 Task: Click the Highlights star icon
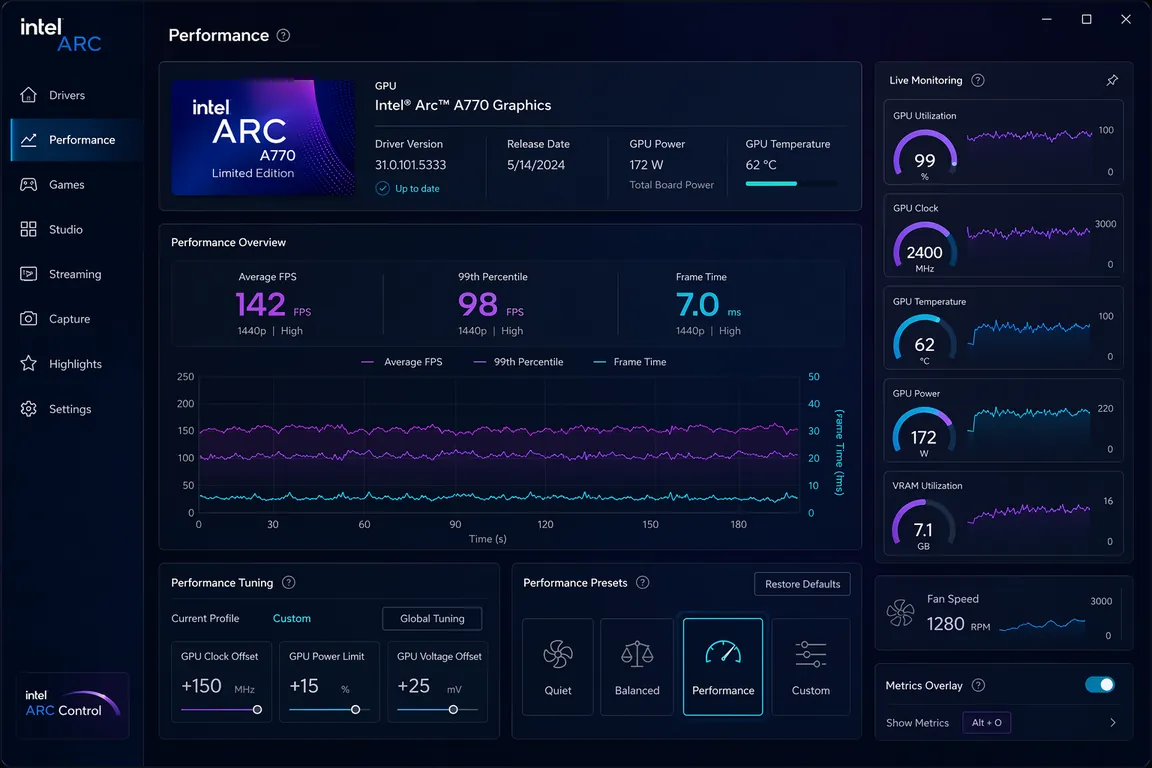pos(29,364)
